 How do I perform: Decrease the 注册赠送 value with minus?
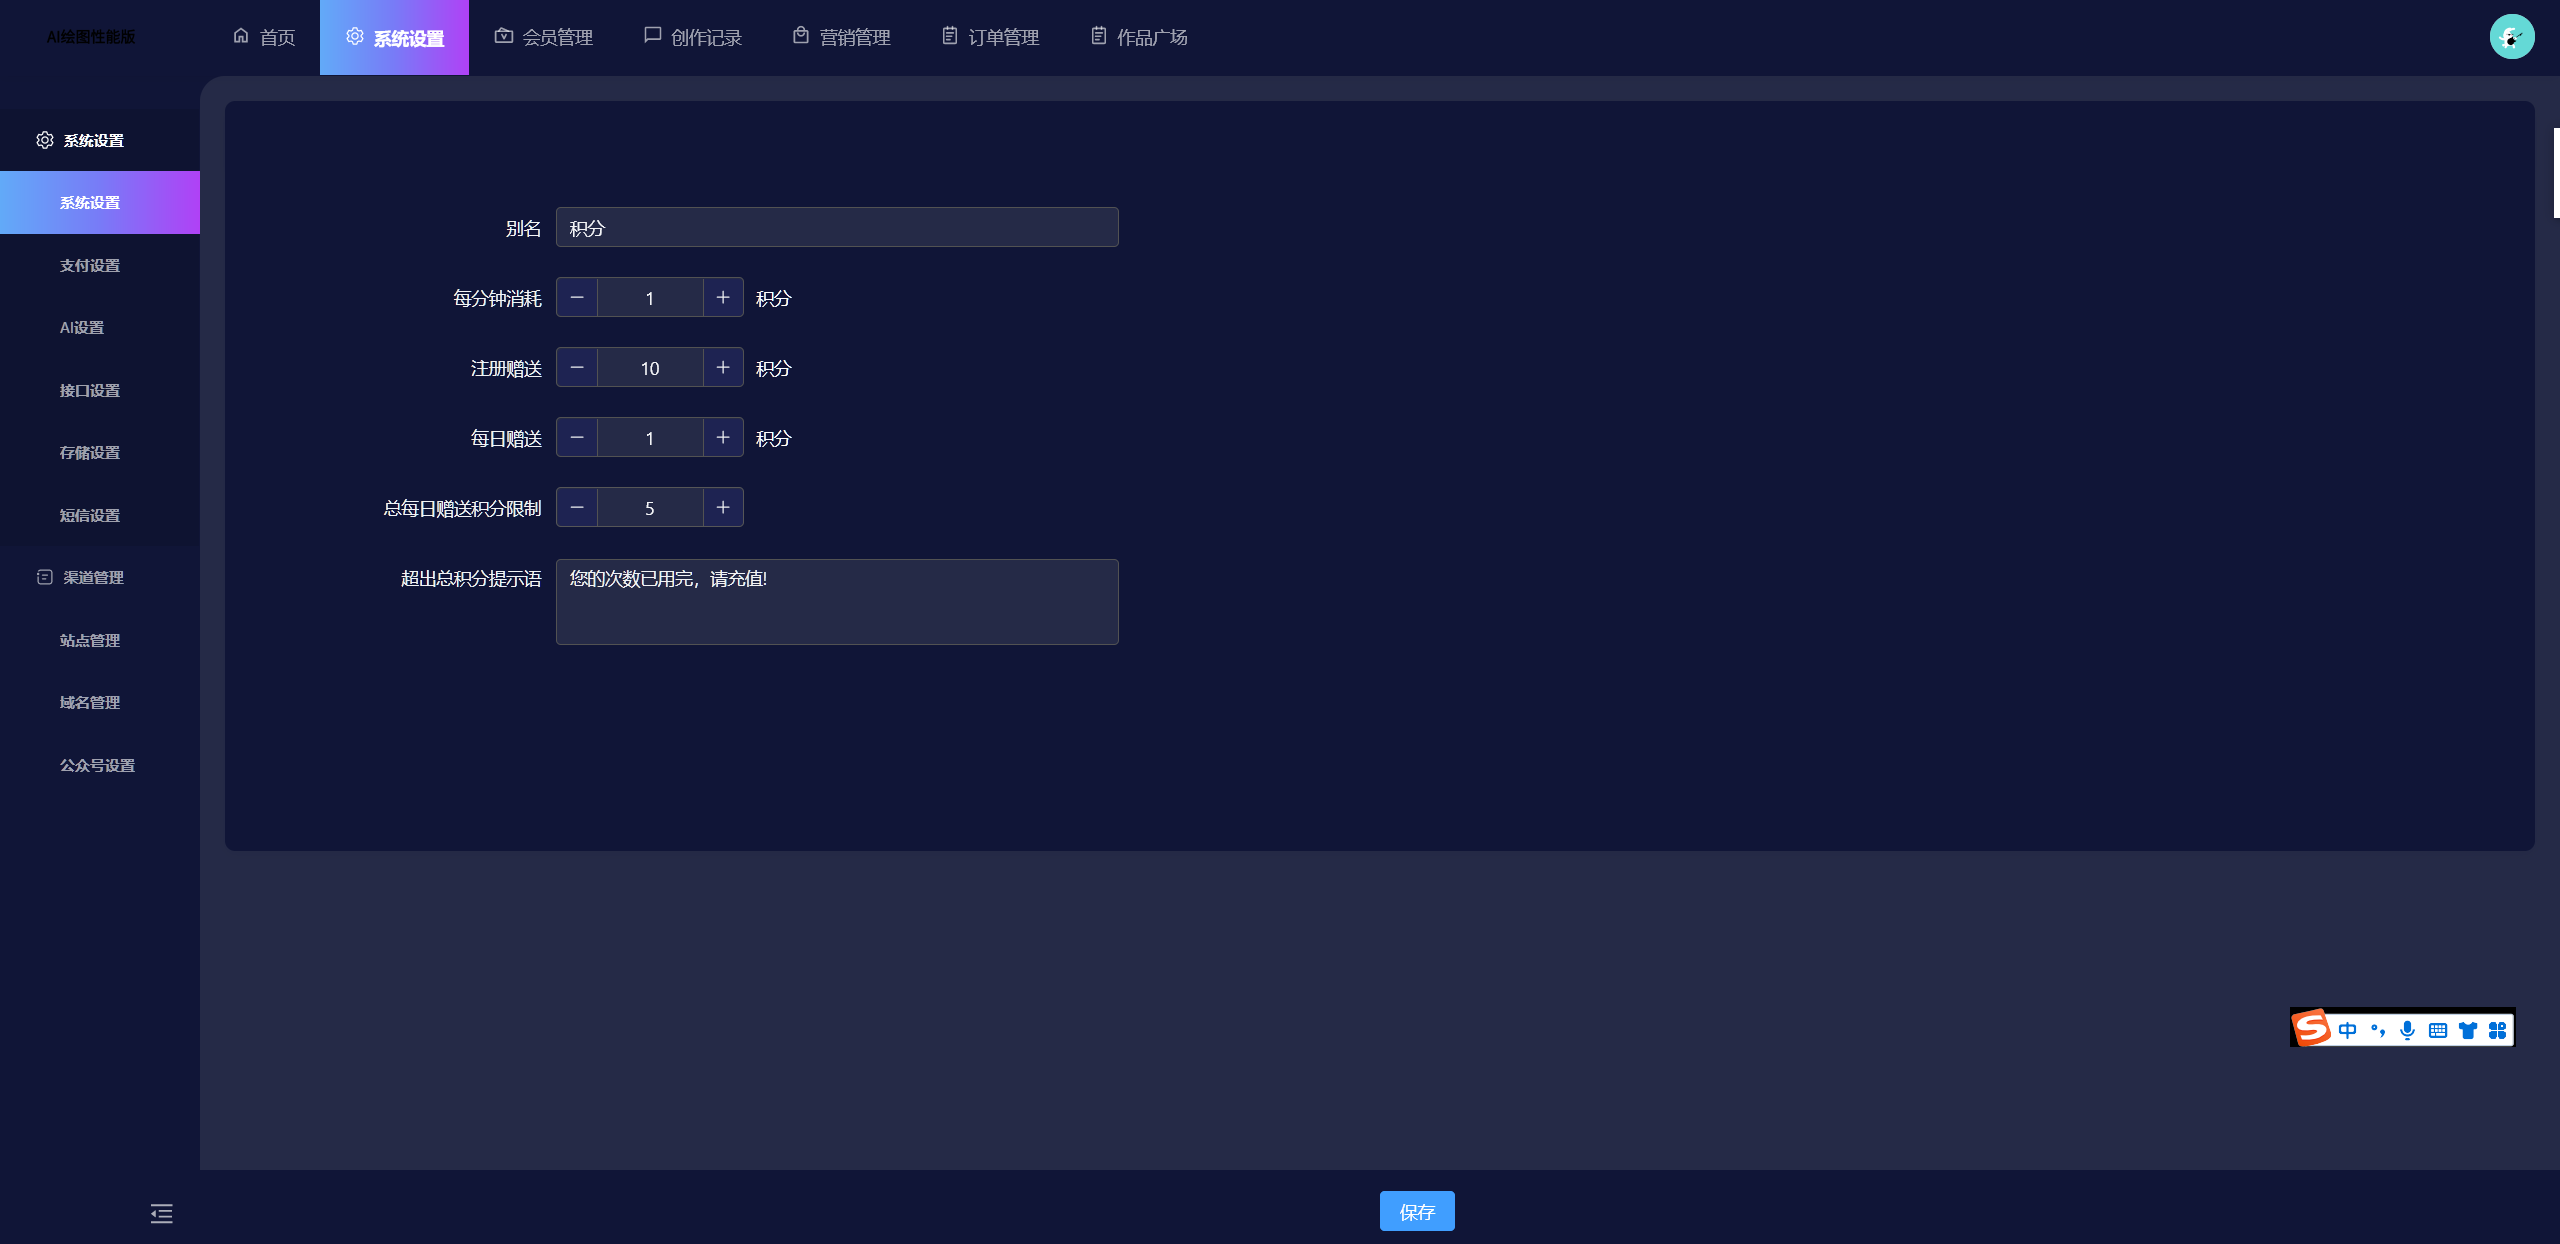[577, 368]
